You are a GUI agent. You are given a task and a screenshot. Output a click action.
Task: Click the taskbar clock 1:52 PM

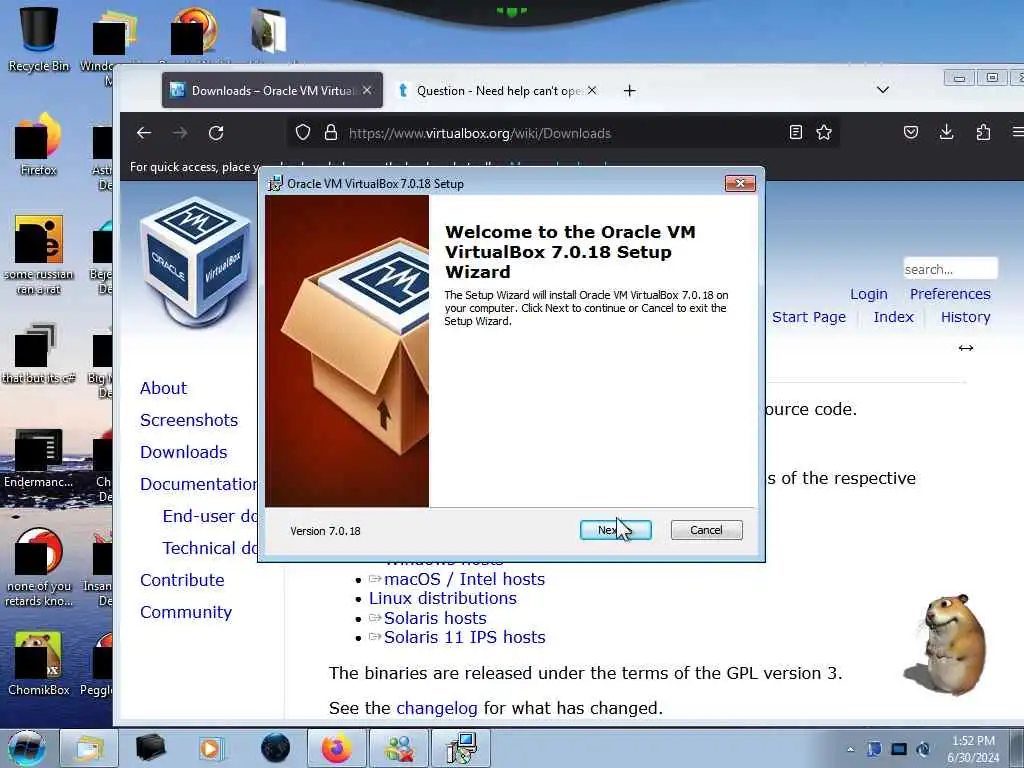click(973, 748)
